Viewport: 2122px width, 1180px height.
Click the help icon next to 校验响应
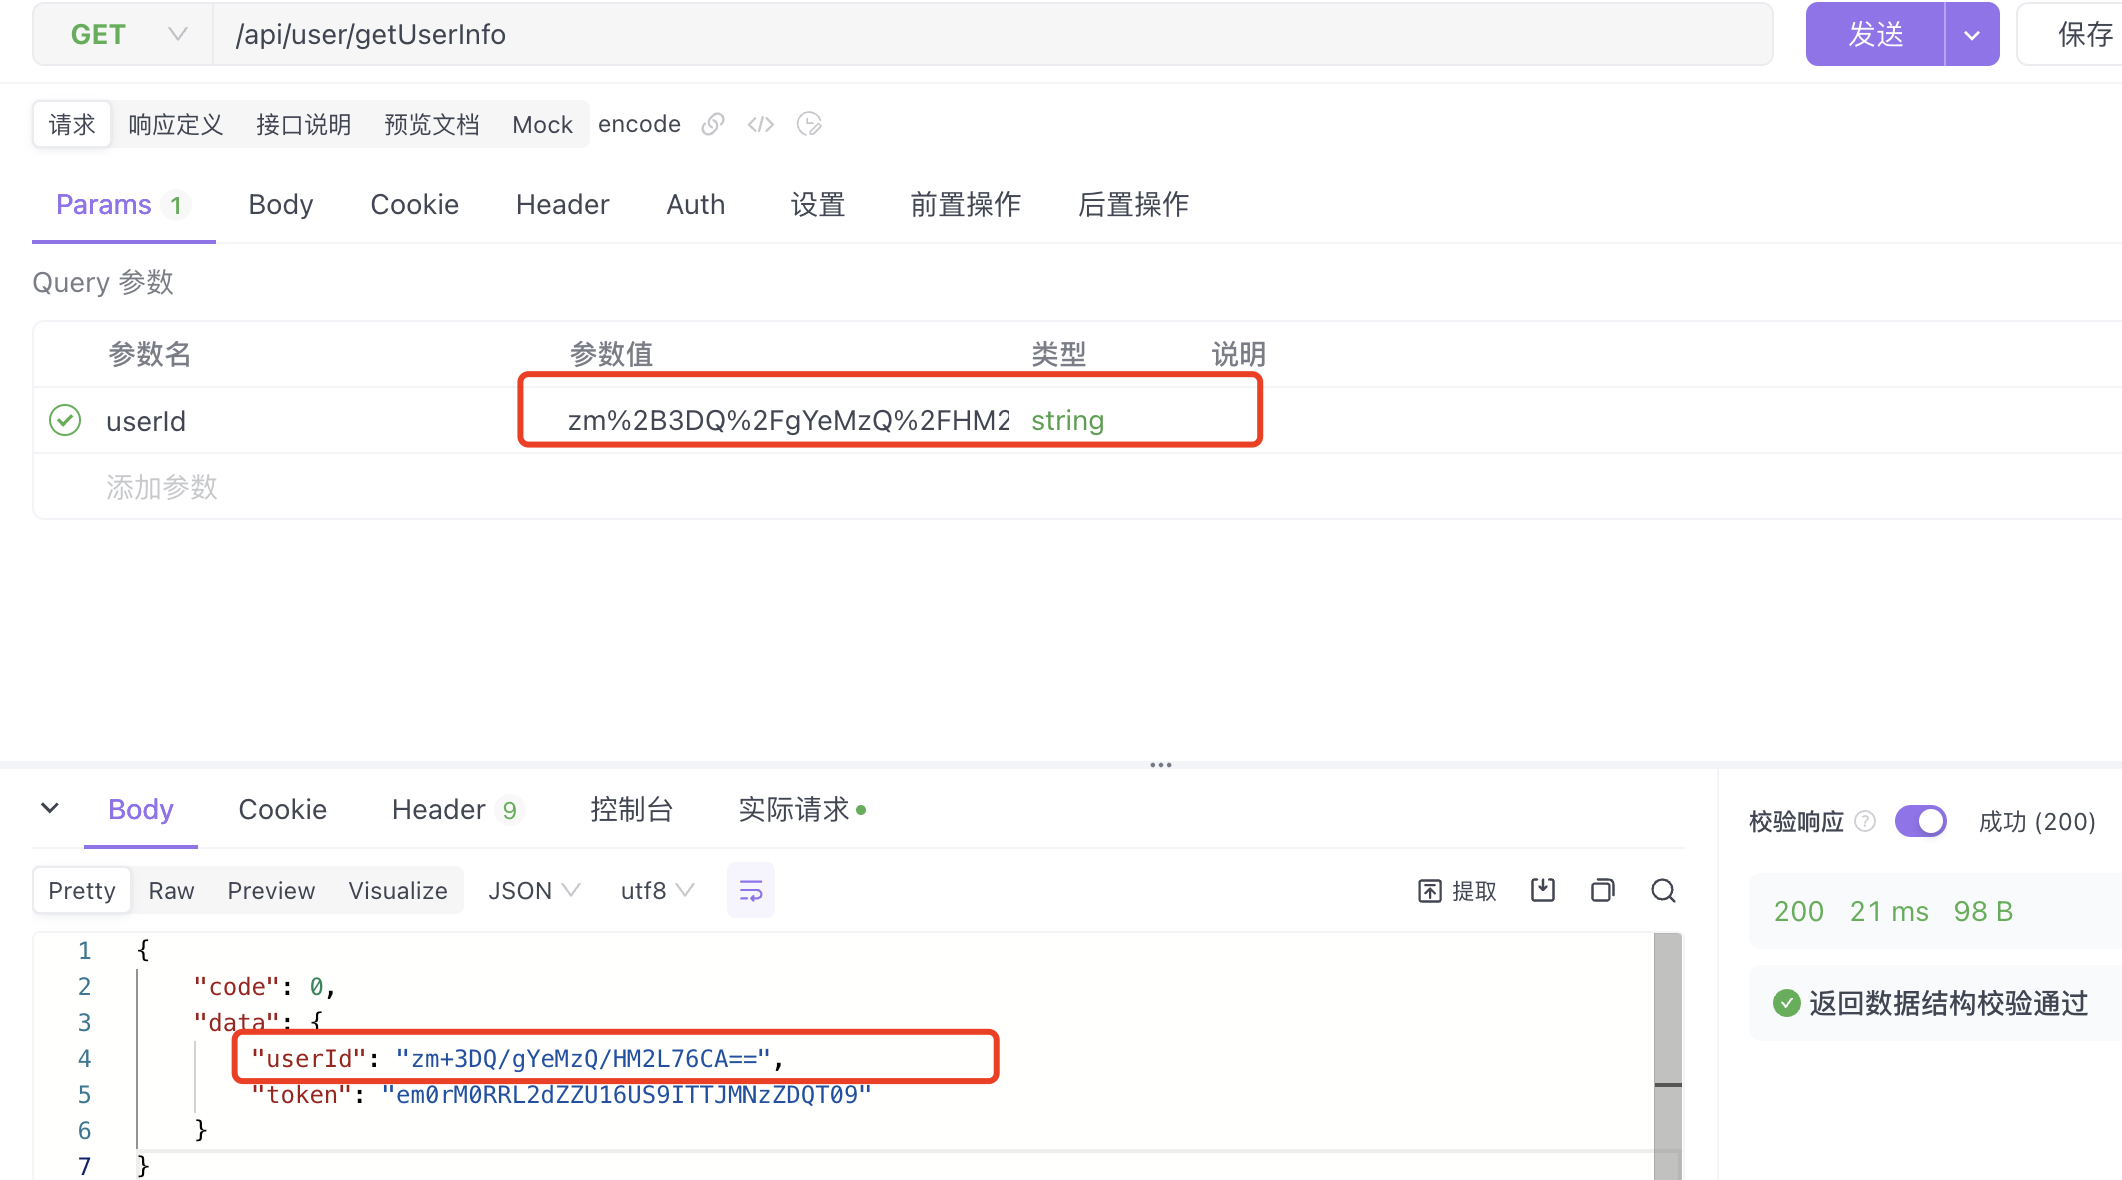(x=1864, y=821)
